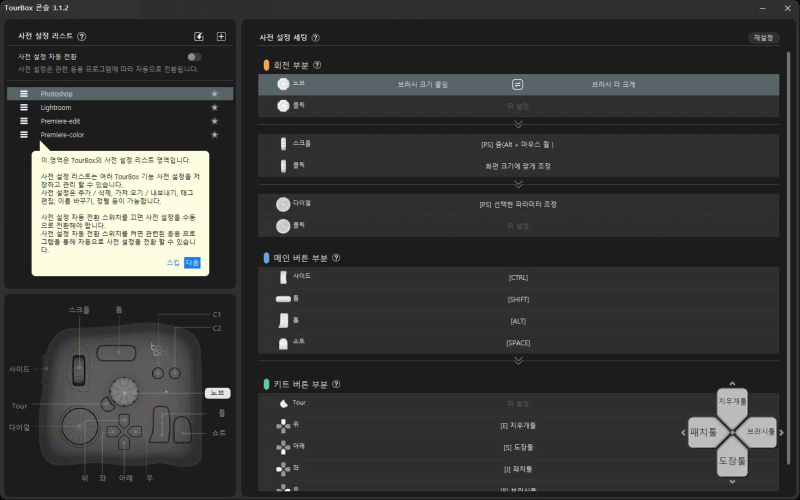Click the 노브 label on the device diagram

tap(218, 393)
